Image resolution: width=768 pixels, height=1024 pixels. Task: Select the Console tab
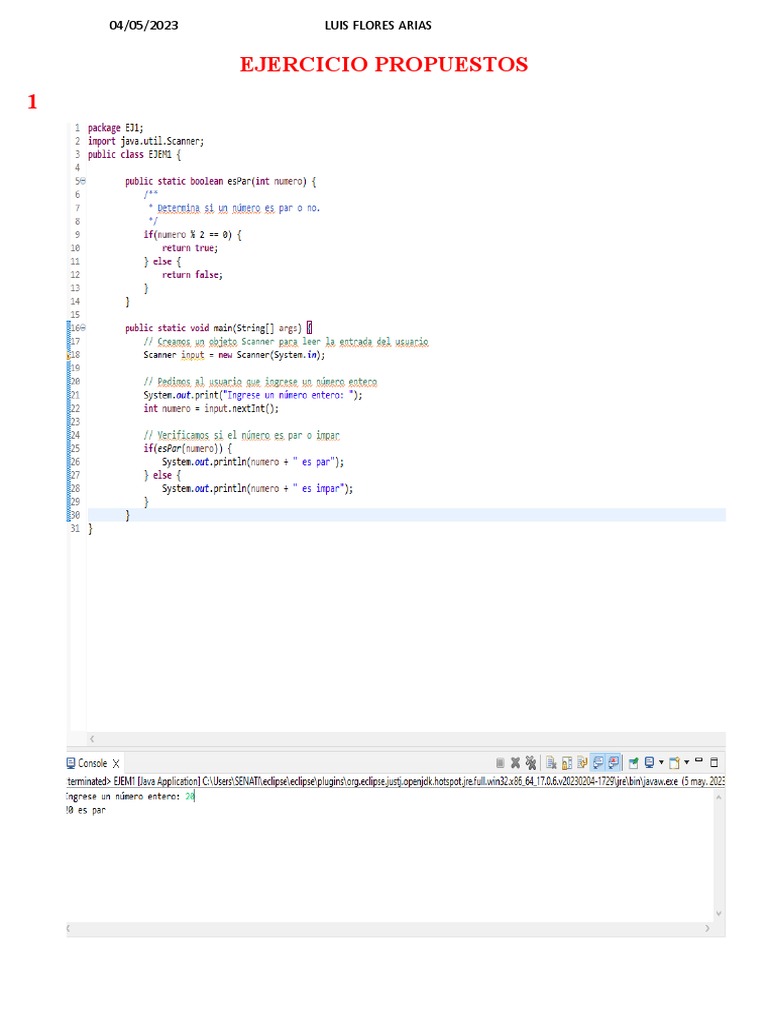91,763
